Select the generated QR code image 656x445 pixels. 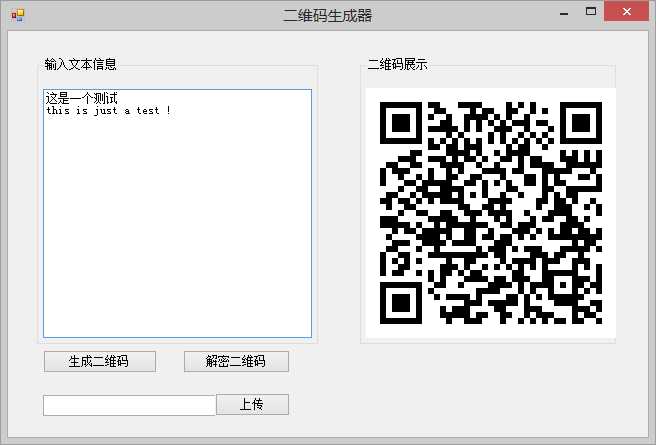(490, 212)
